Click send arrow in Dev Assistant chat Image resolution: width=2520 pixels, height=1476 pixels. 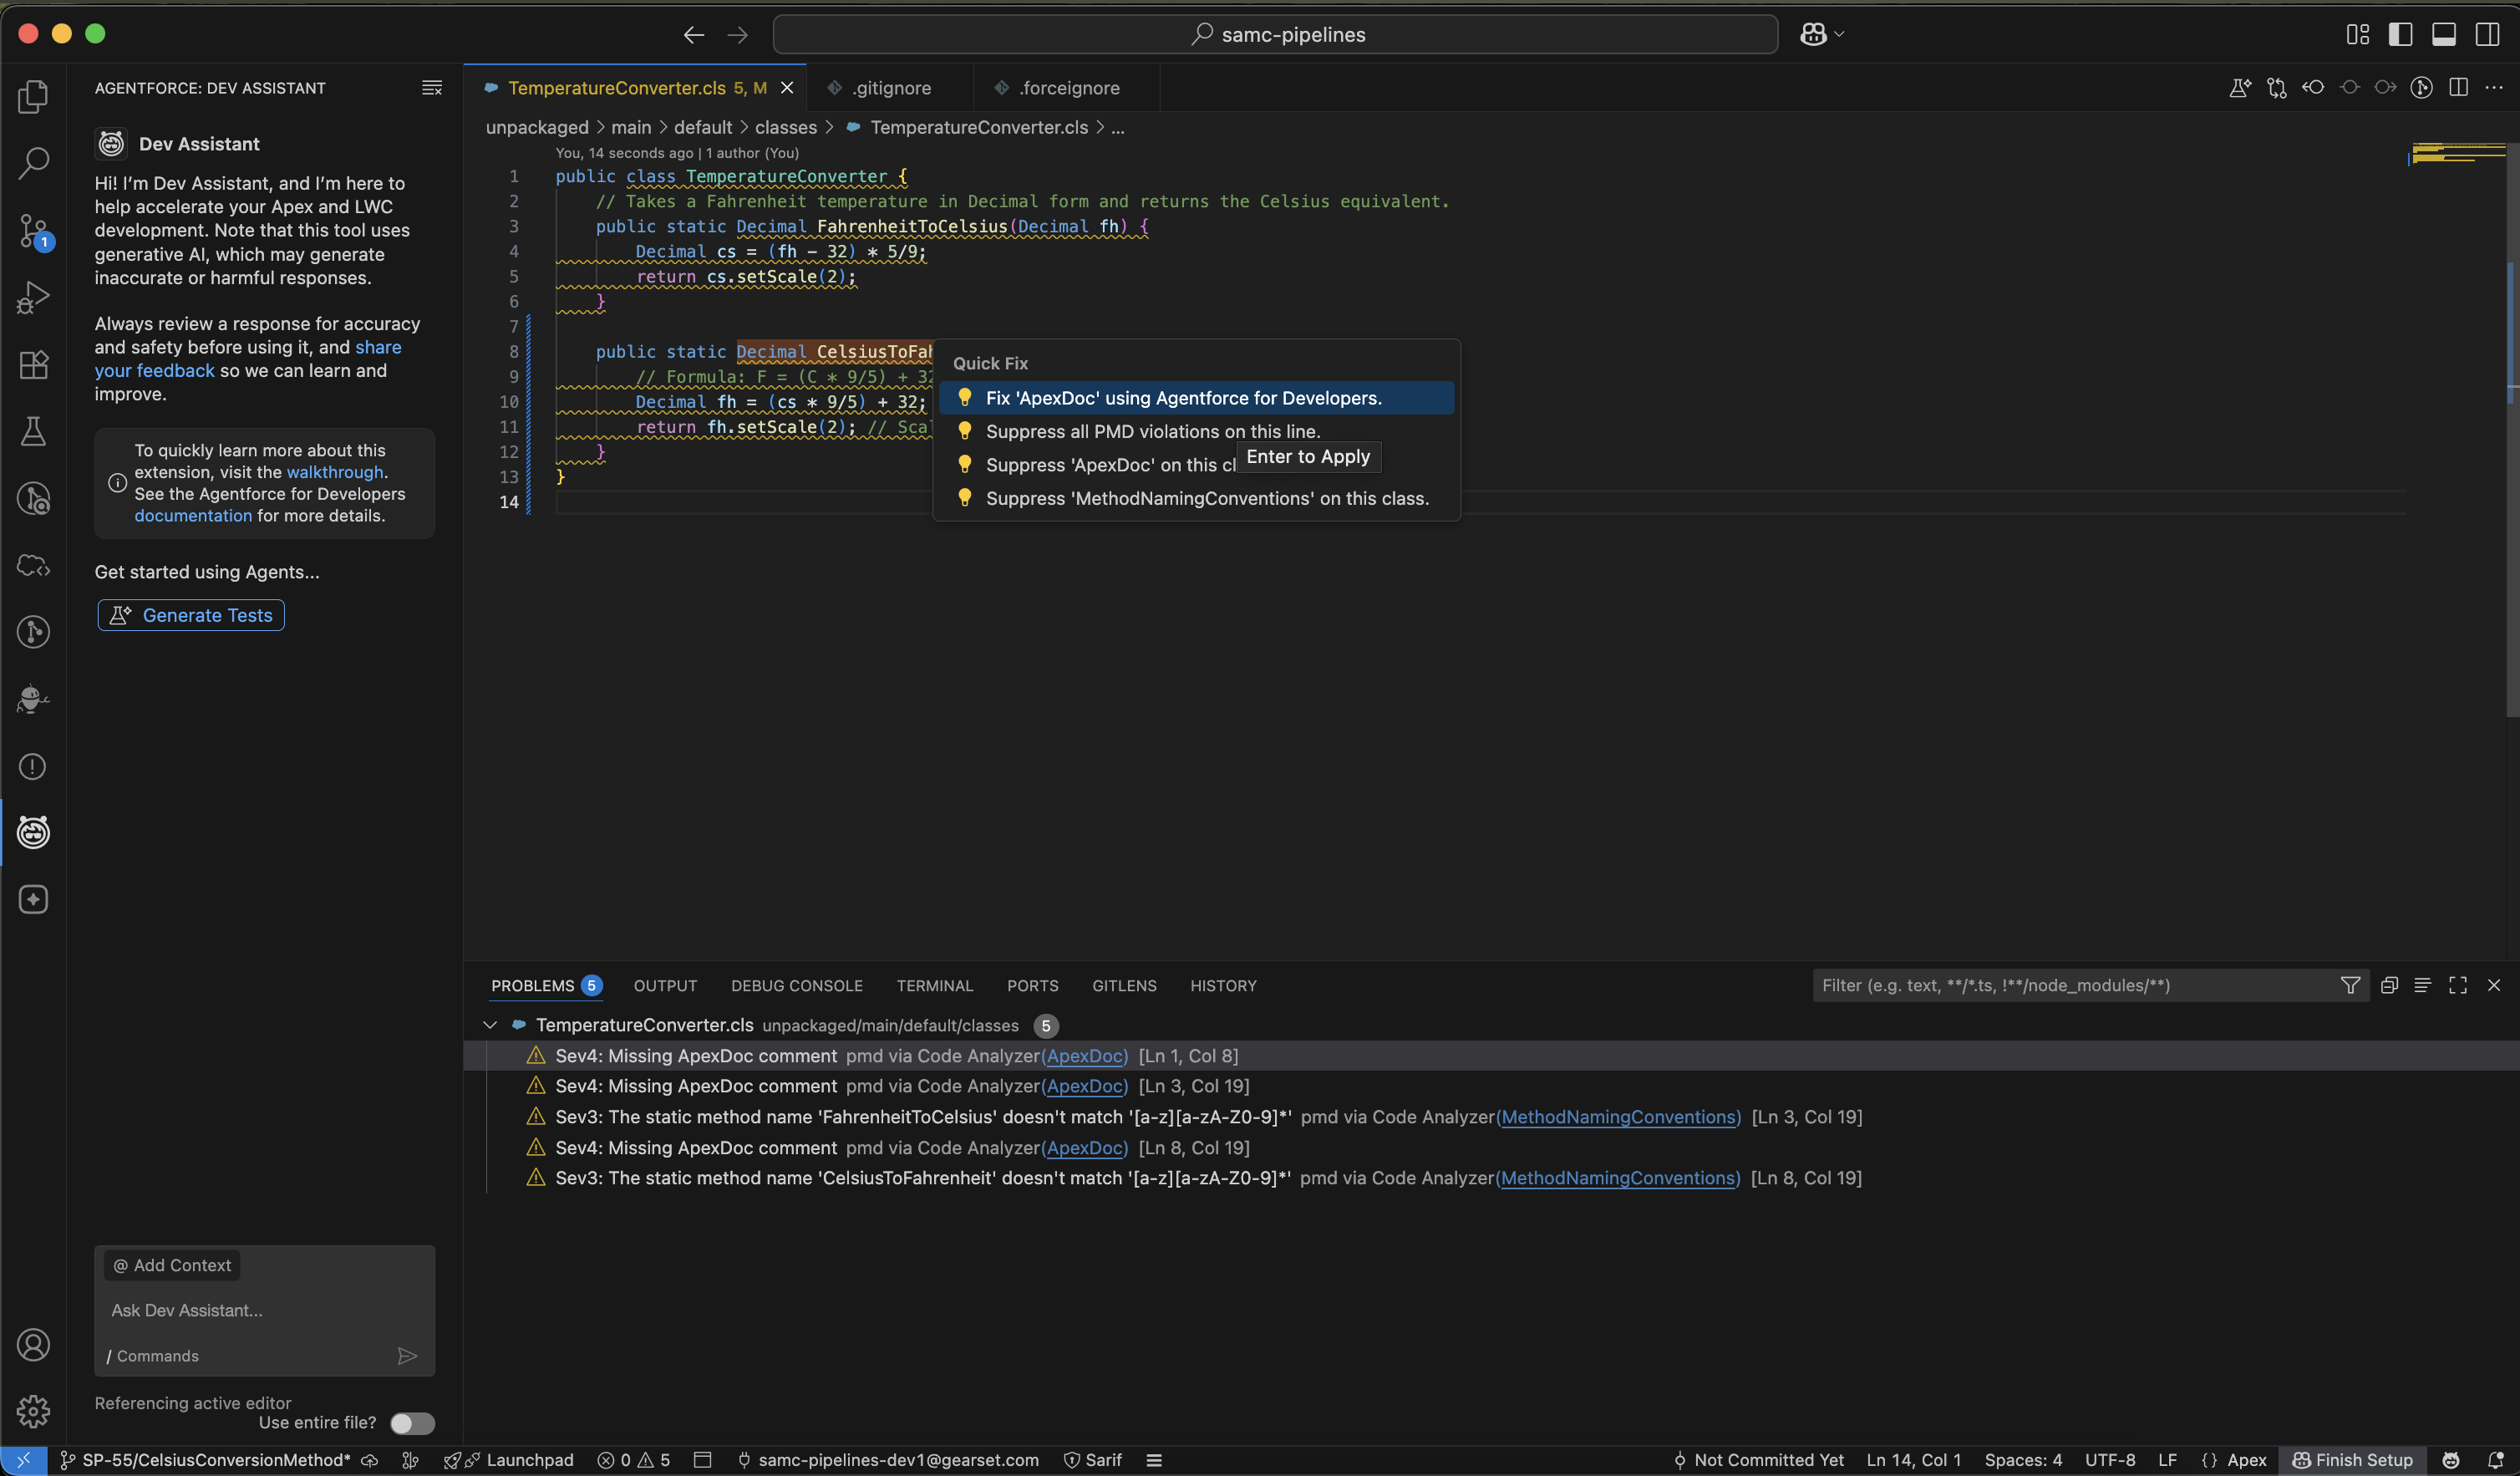407,1356
